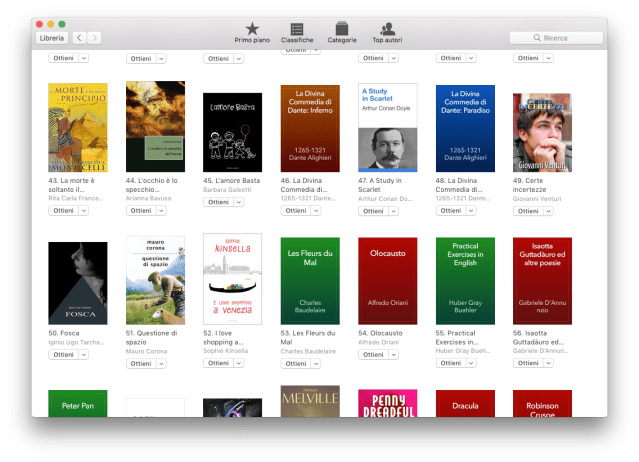The image size is (639, 462).
Task: Get the book Fosca with Ottieni
Action: coord(63,355)
